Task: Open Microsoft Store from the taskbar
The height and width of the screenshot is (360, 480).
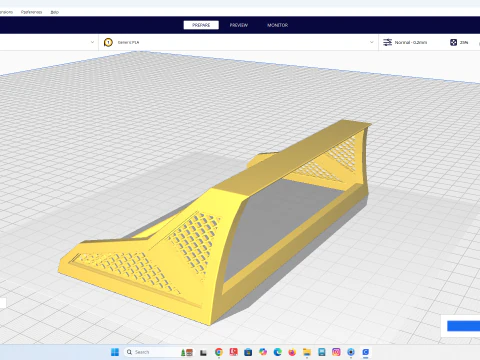Action: [248, 352]
